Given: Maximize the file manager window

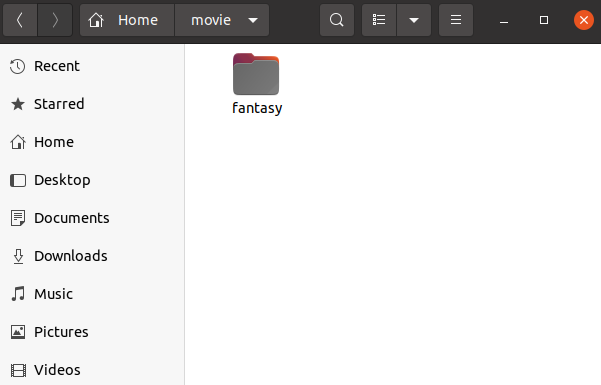Looking at the screenshot, I should pos(544,20).
